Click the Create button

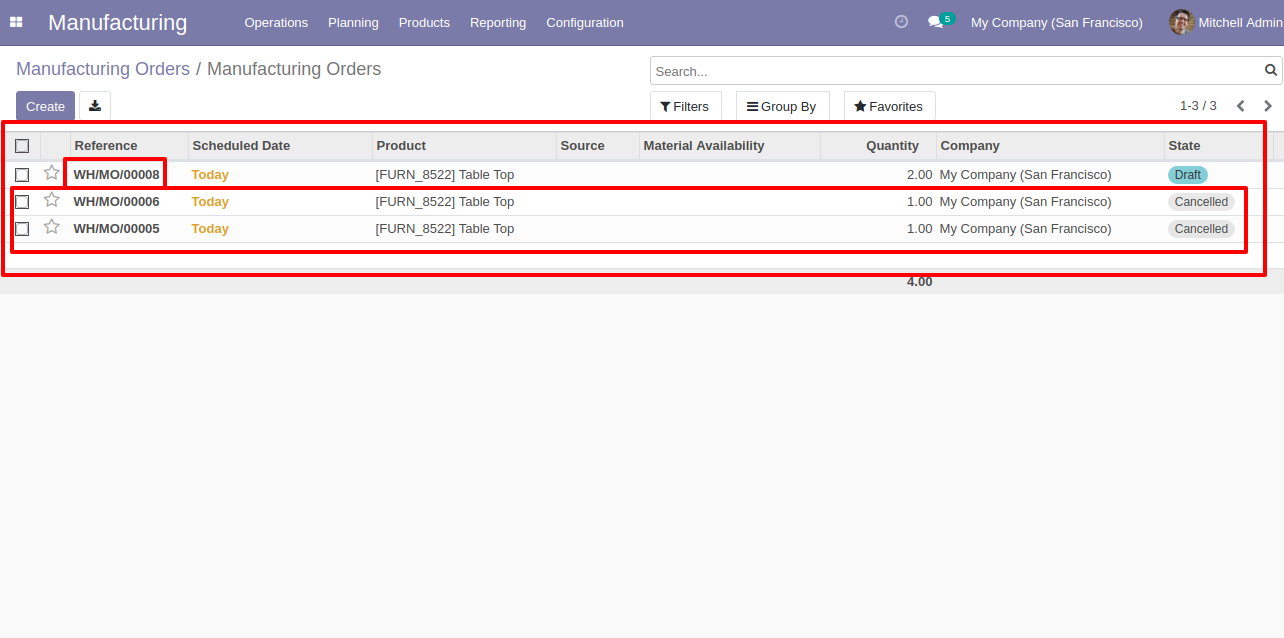[x=45, y=106]
